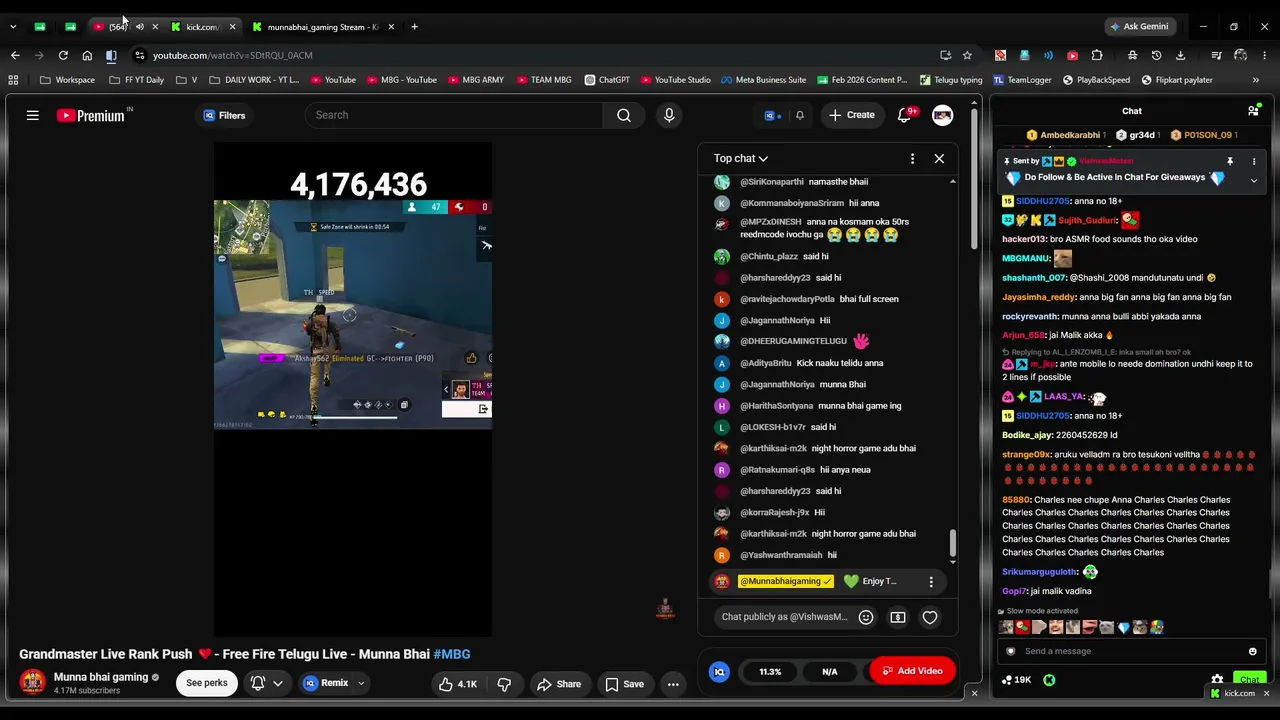Expand the Top chat dropdown
Screen dimensions: 1280x720
click(x=741, y=158)
